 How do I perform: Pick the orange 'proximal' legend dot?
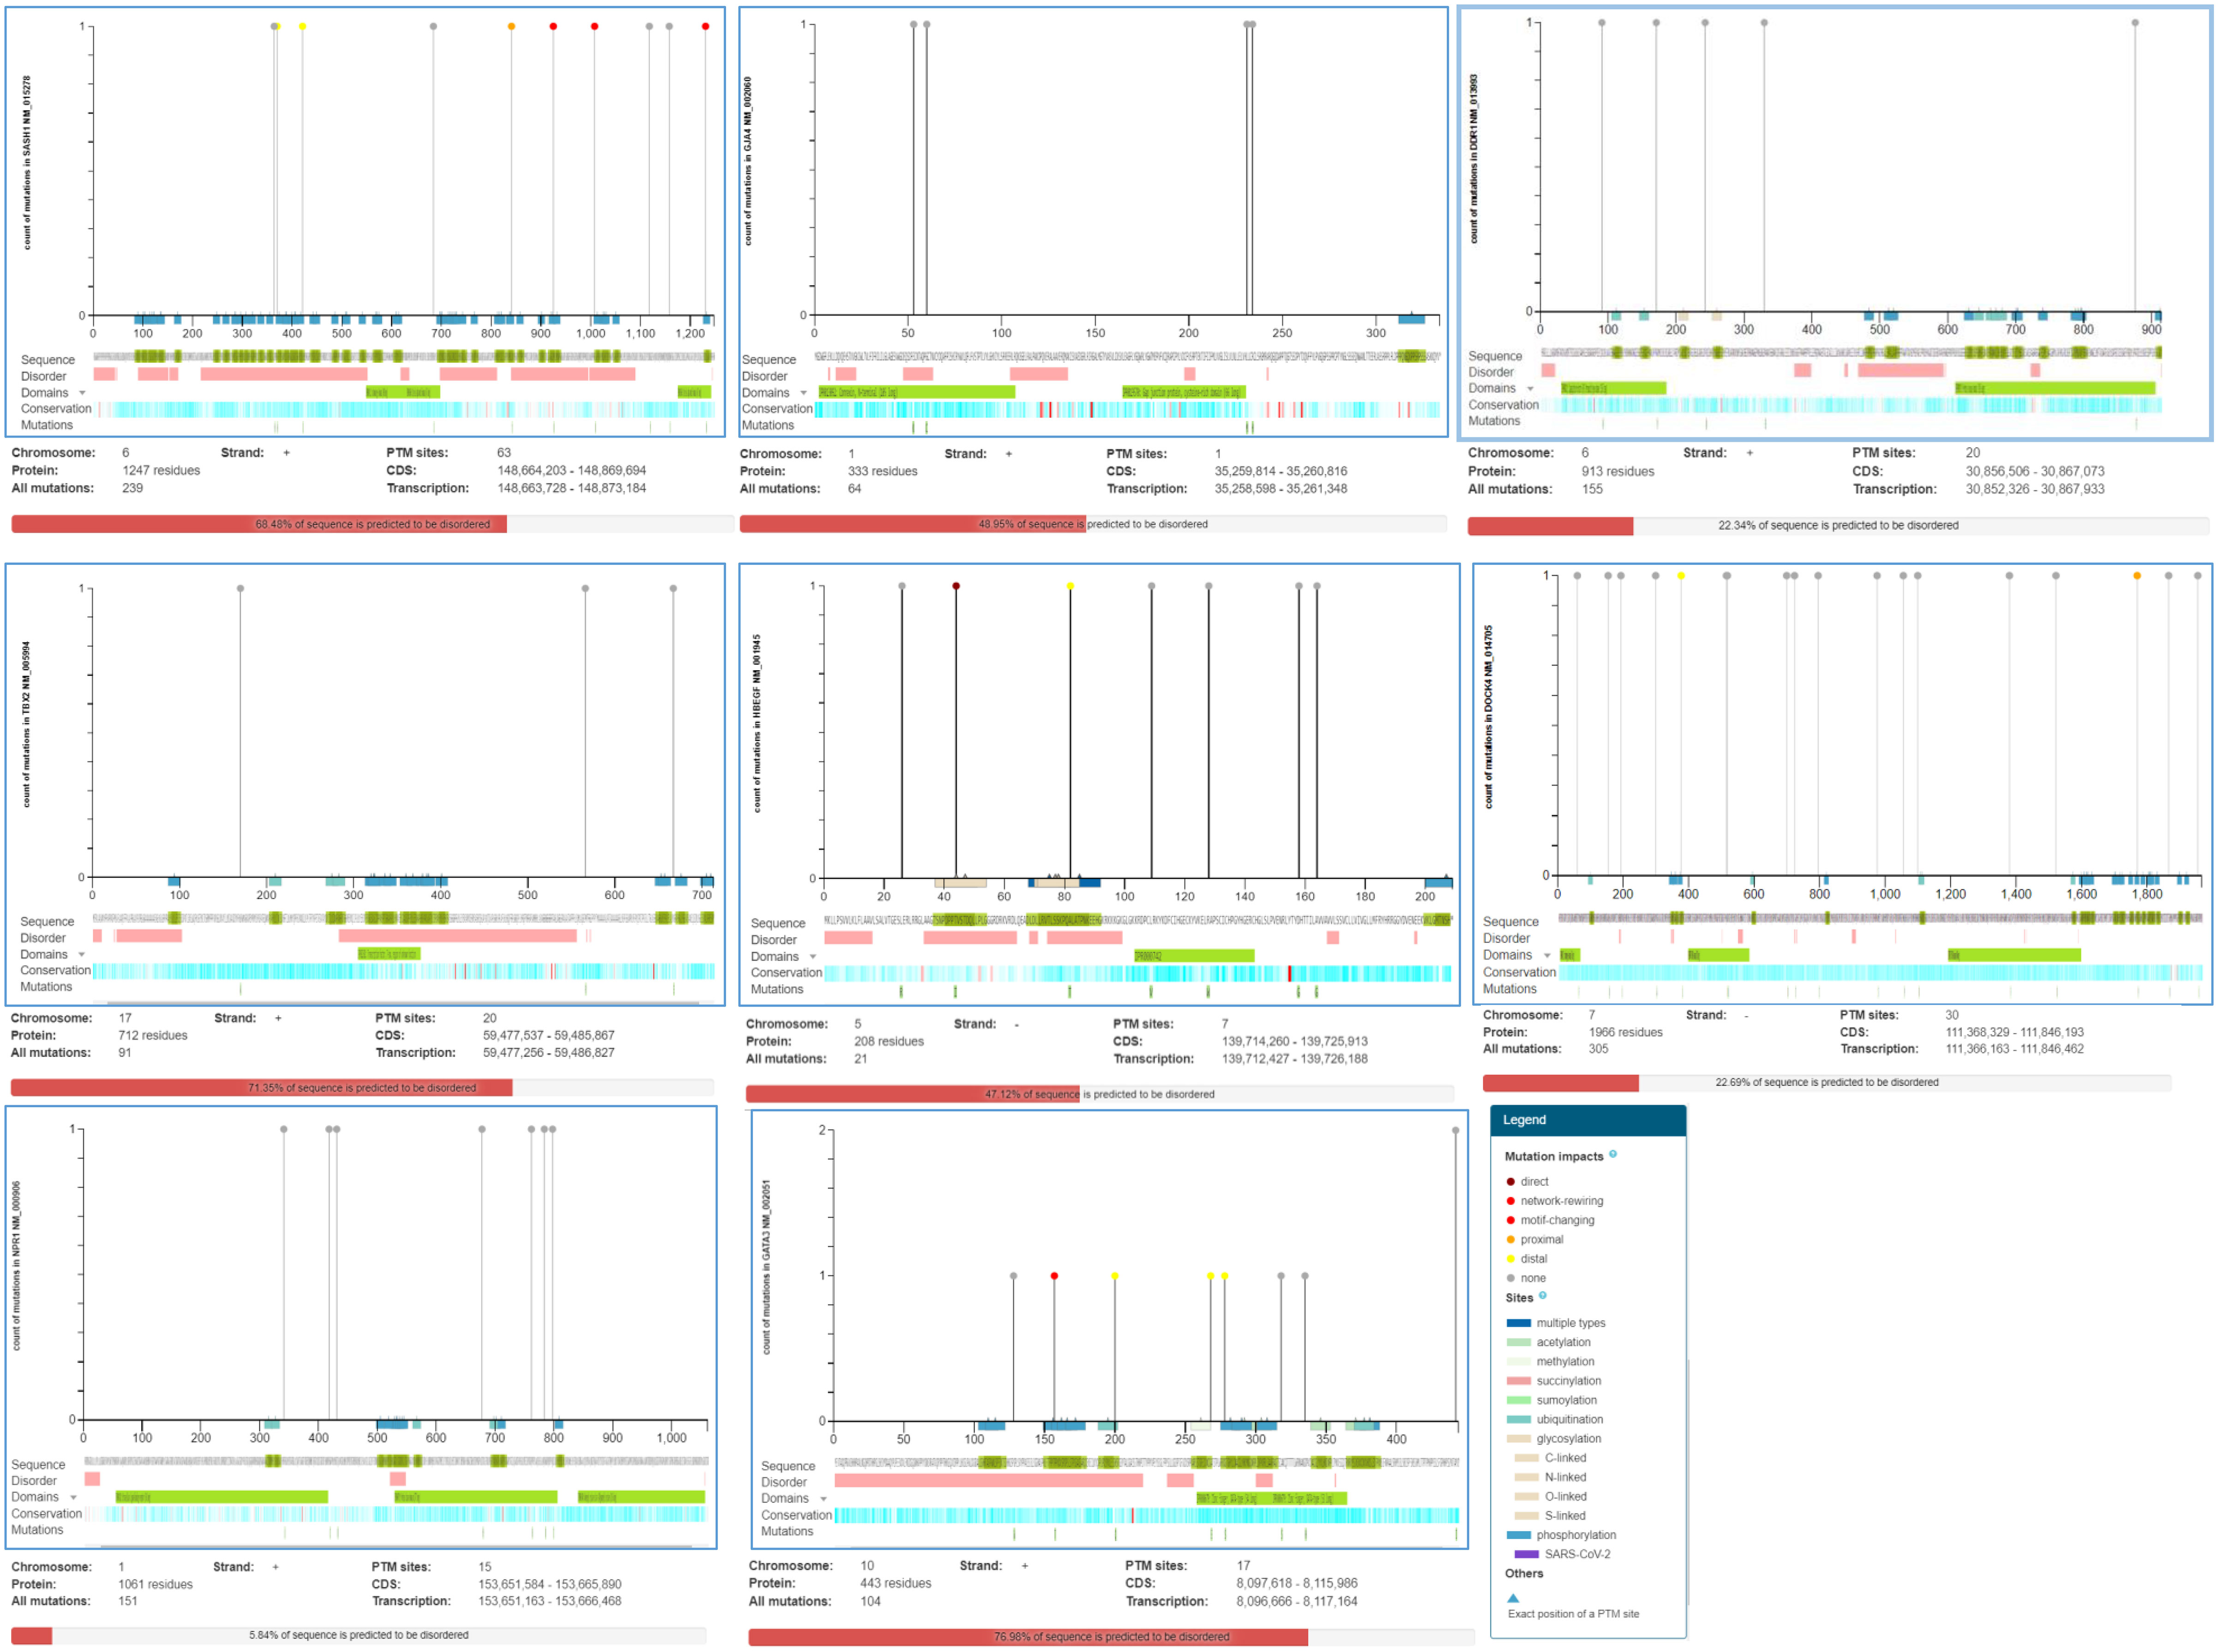[x=1510, y=1239]
